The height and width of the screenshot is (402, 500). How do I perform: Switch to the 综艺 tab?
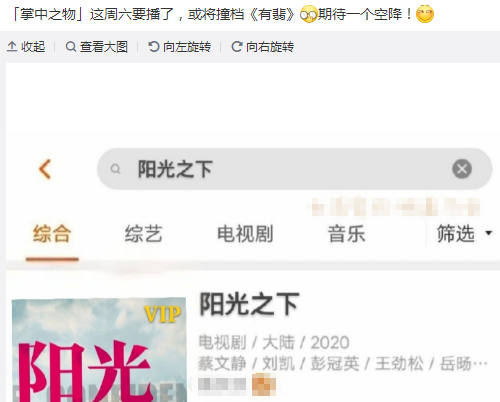pyautogui.click(x=144, y=234)
